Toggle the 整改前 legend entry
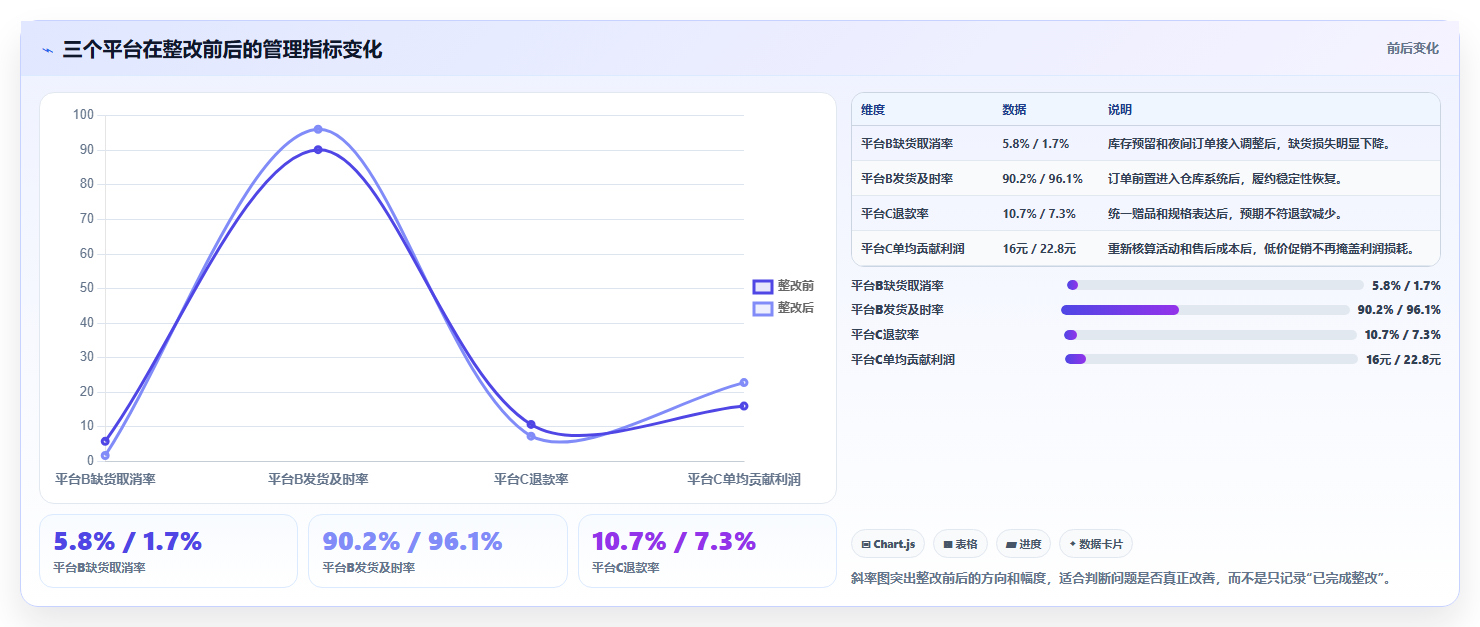The height and width of the screenshot is (627, 1480). click(x=783, y=286)
